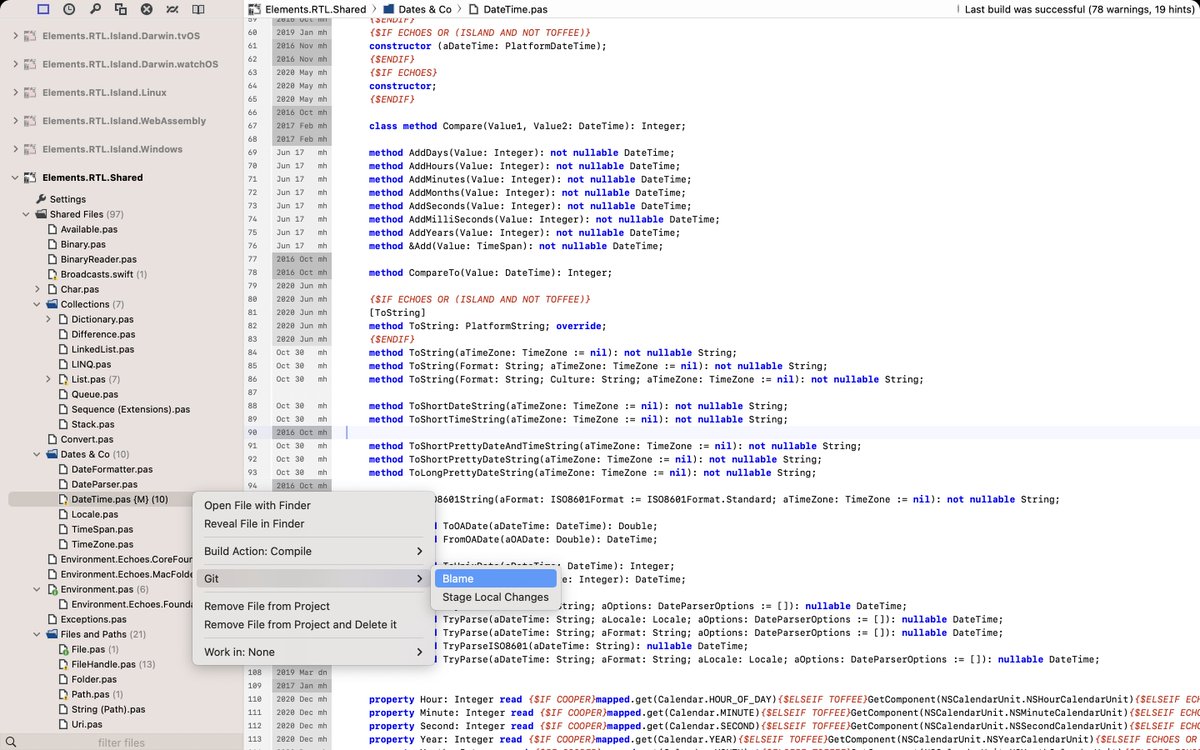Expand the Elements.RTL.Island.Windows project
1200x750 pixels.
coord(14,149)
